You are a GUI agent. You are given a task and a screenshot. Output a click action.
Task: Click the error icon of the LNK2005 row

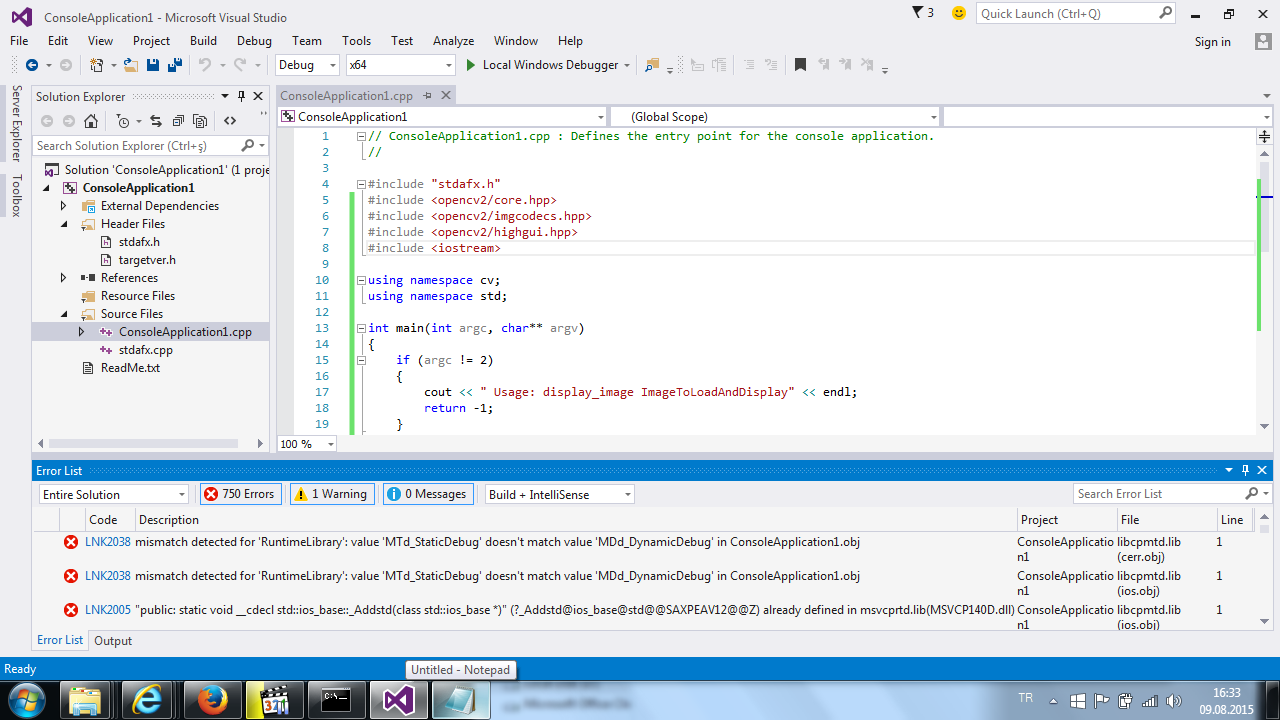[x=71, y=610]
